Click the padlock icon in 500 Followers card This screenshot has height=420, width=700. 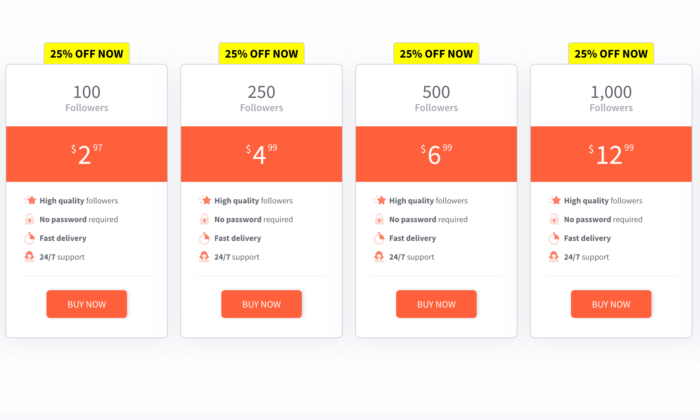(x=379, y=219)
